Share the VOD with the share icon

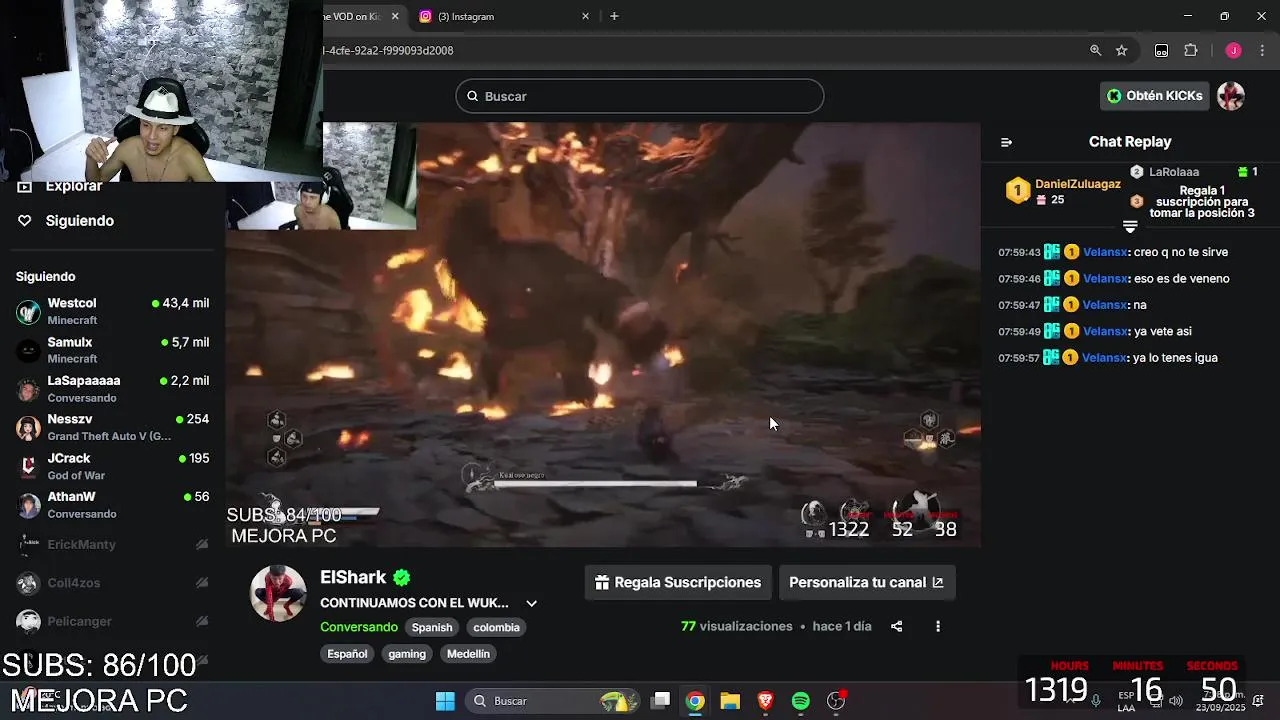(x=897, y=626)
